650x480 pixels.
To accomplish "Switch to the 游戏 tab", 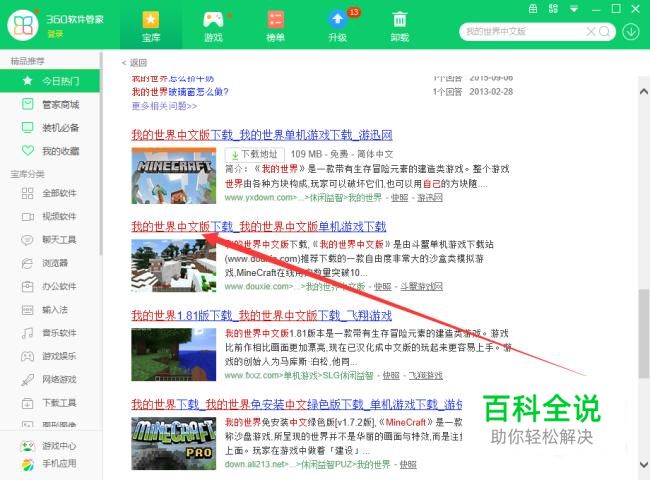I will tap(213, 27).
